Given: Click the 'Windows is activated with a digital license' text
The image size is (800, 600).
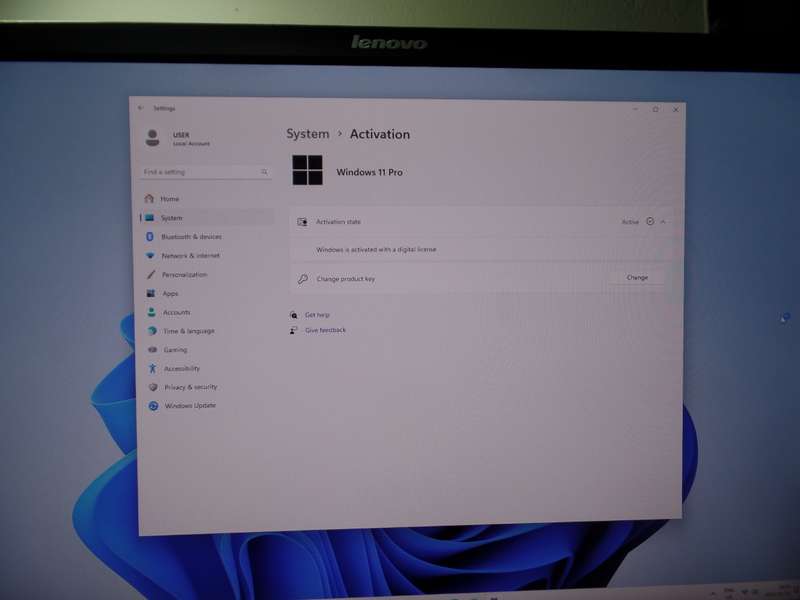Looking at the screenshot, I should [376, 249].
